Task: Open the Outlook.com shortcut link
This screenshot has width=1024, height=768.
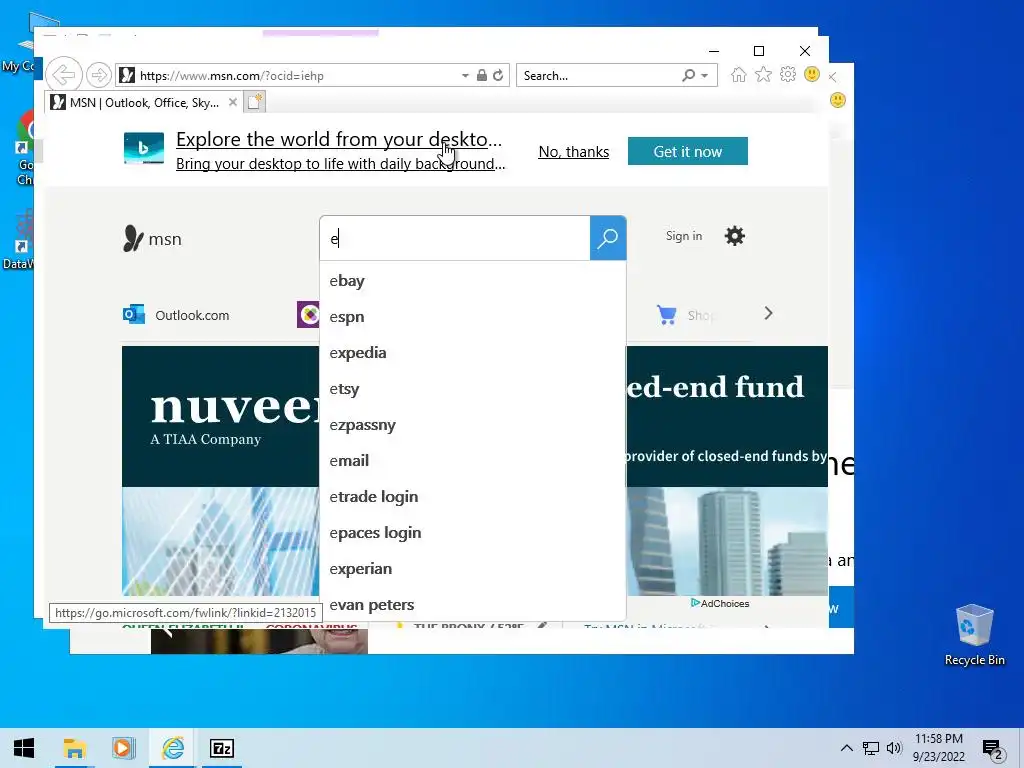Action: pyautogui.click(x=192, y=315)
